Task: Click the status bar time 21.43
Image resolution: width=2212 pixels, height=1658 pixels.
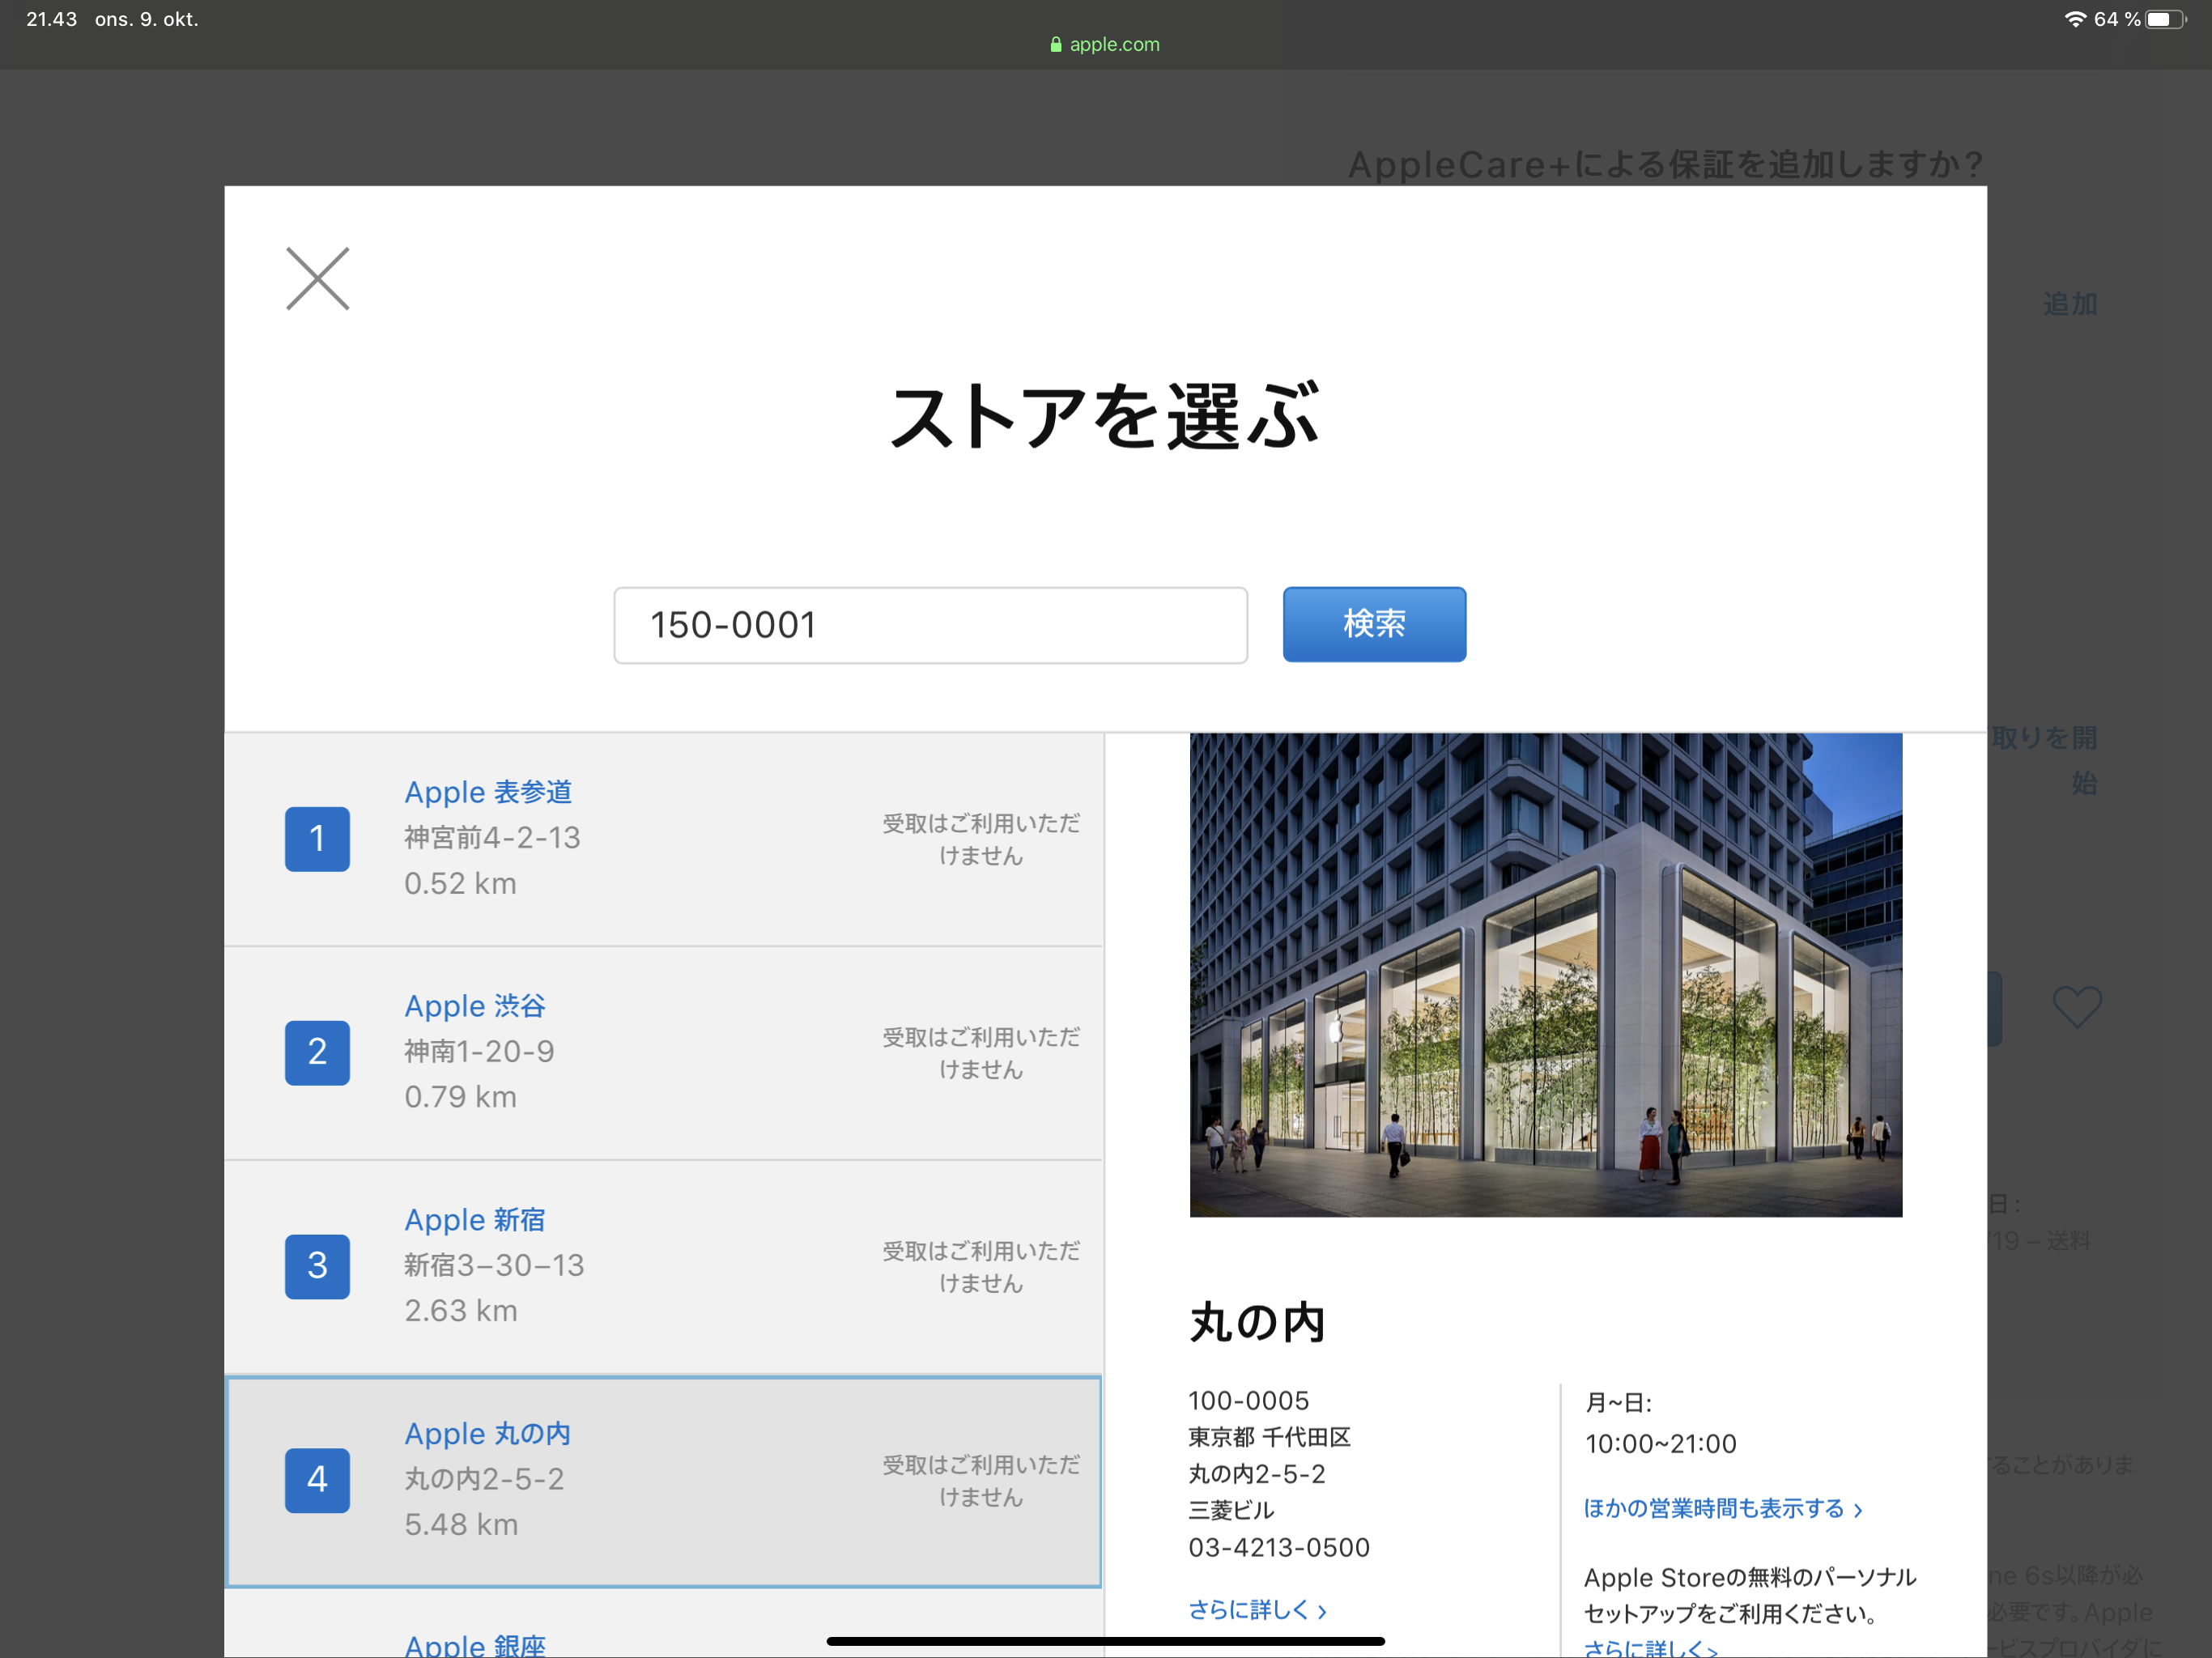Action: (51, 19)
